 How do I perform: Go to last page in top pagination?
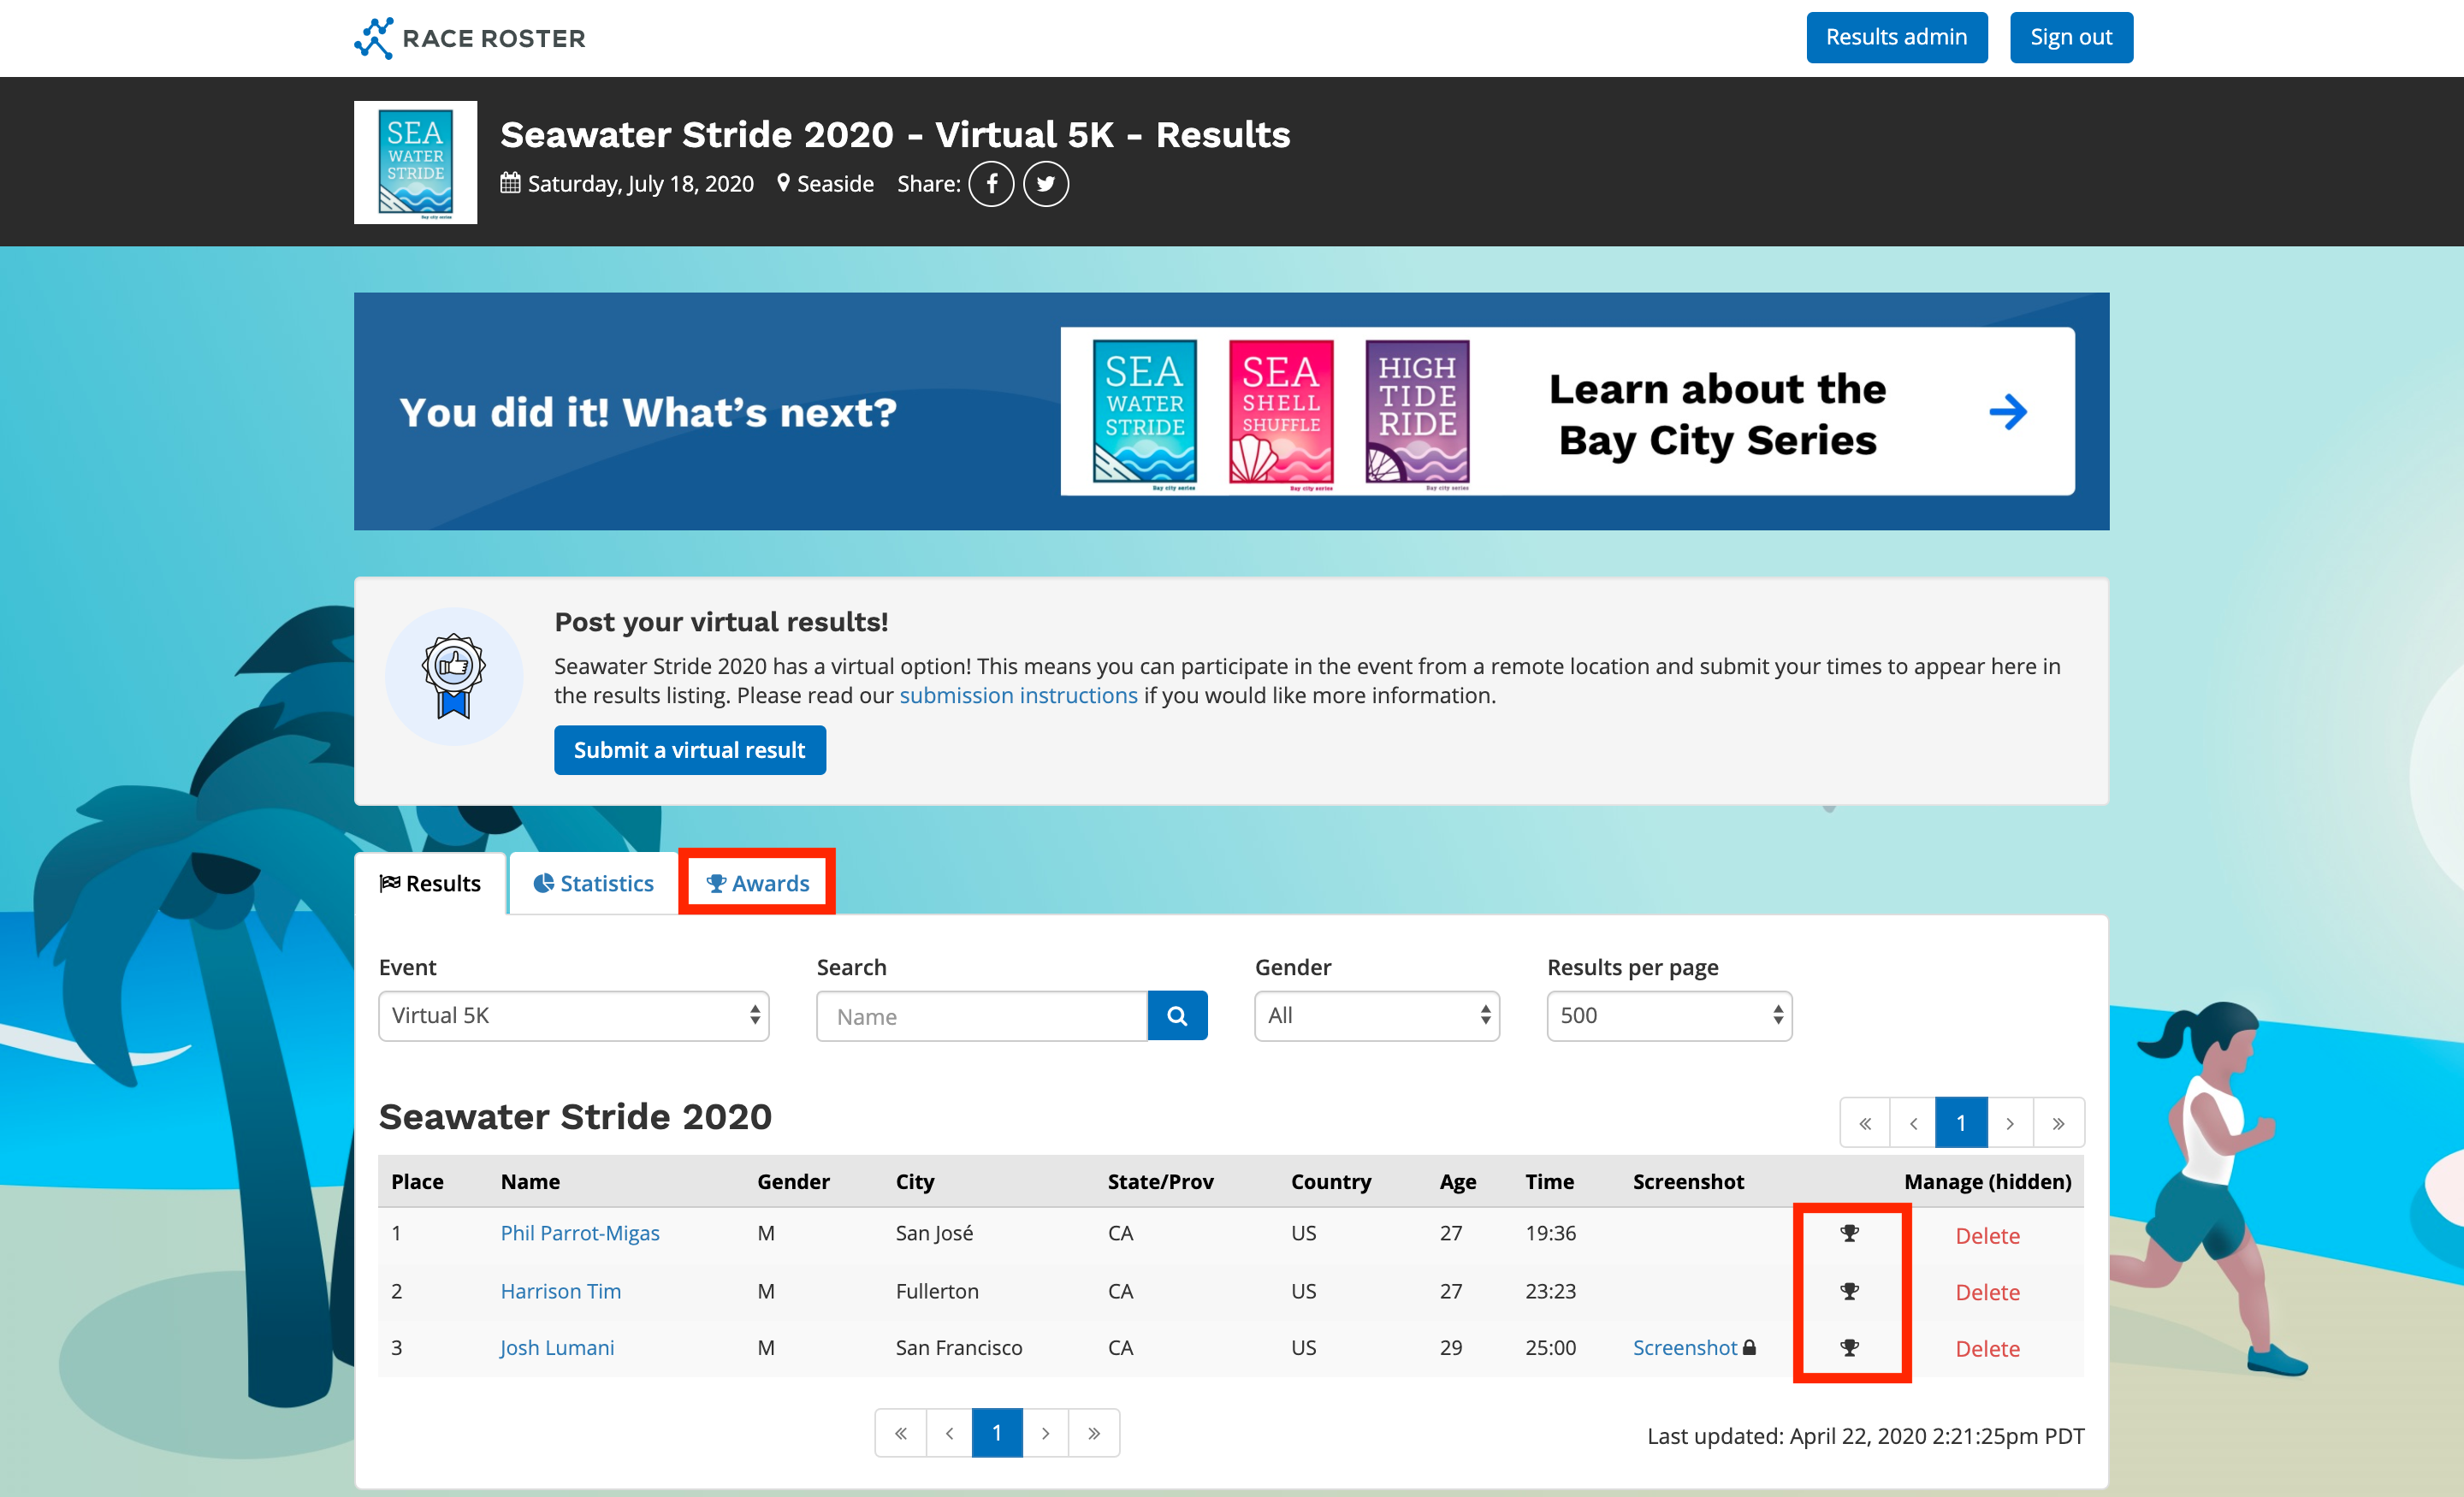[2059, 1123]
